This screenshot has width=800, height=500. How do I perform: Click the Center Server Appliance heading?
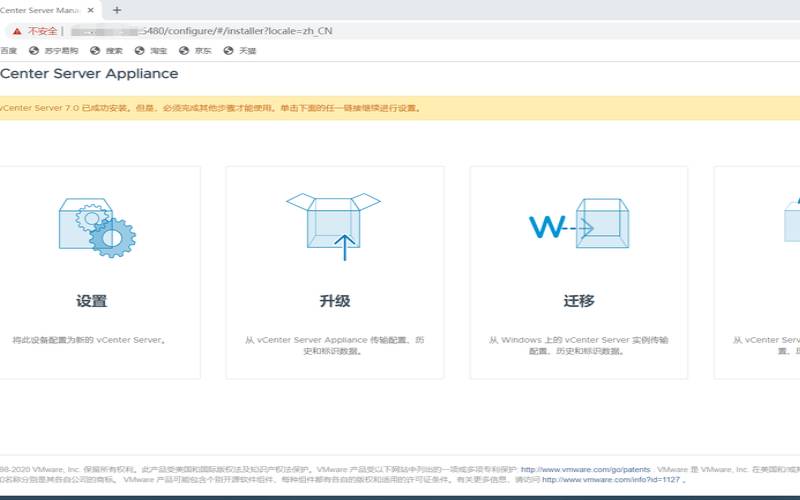89,73
